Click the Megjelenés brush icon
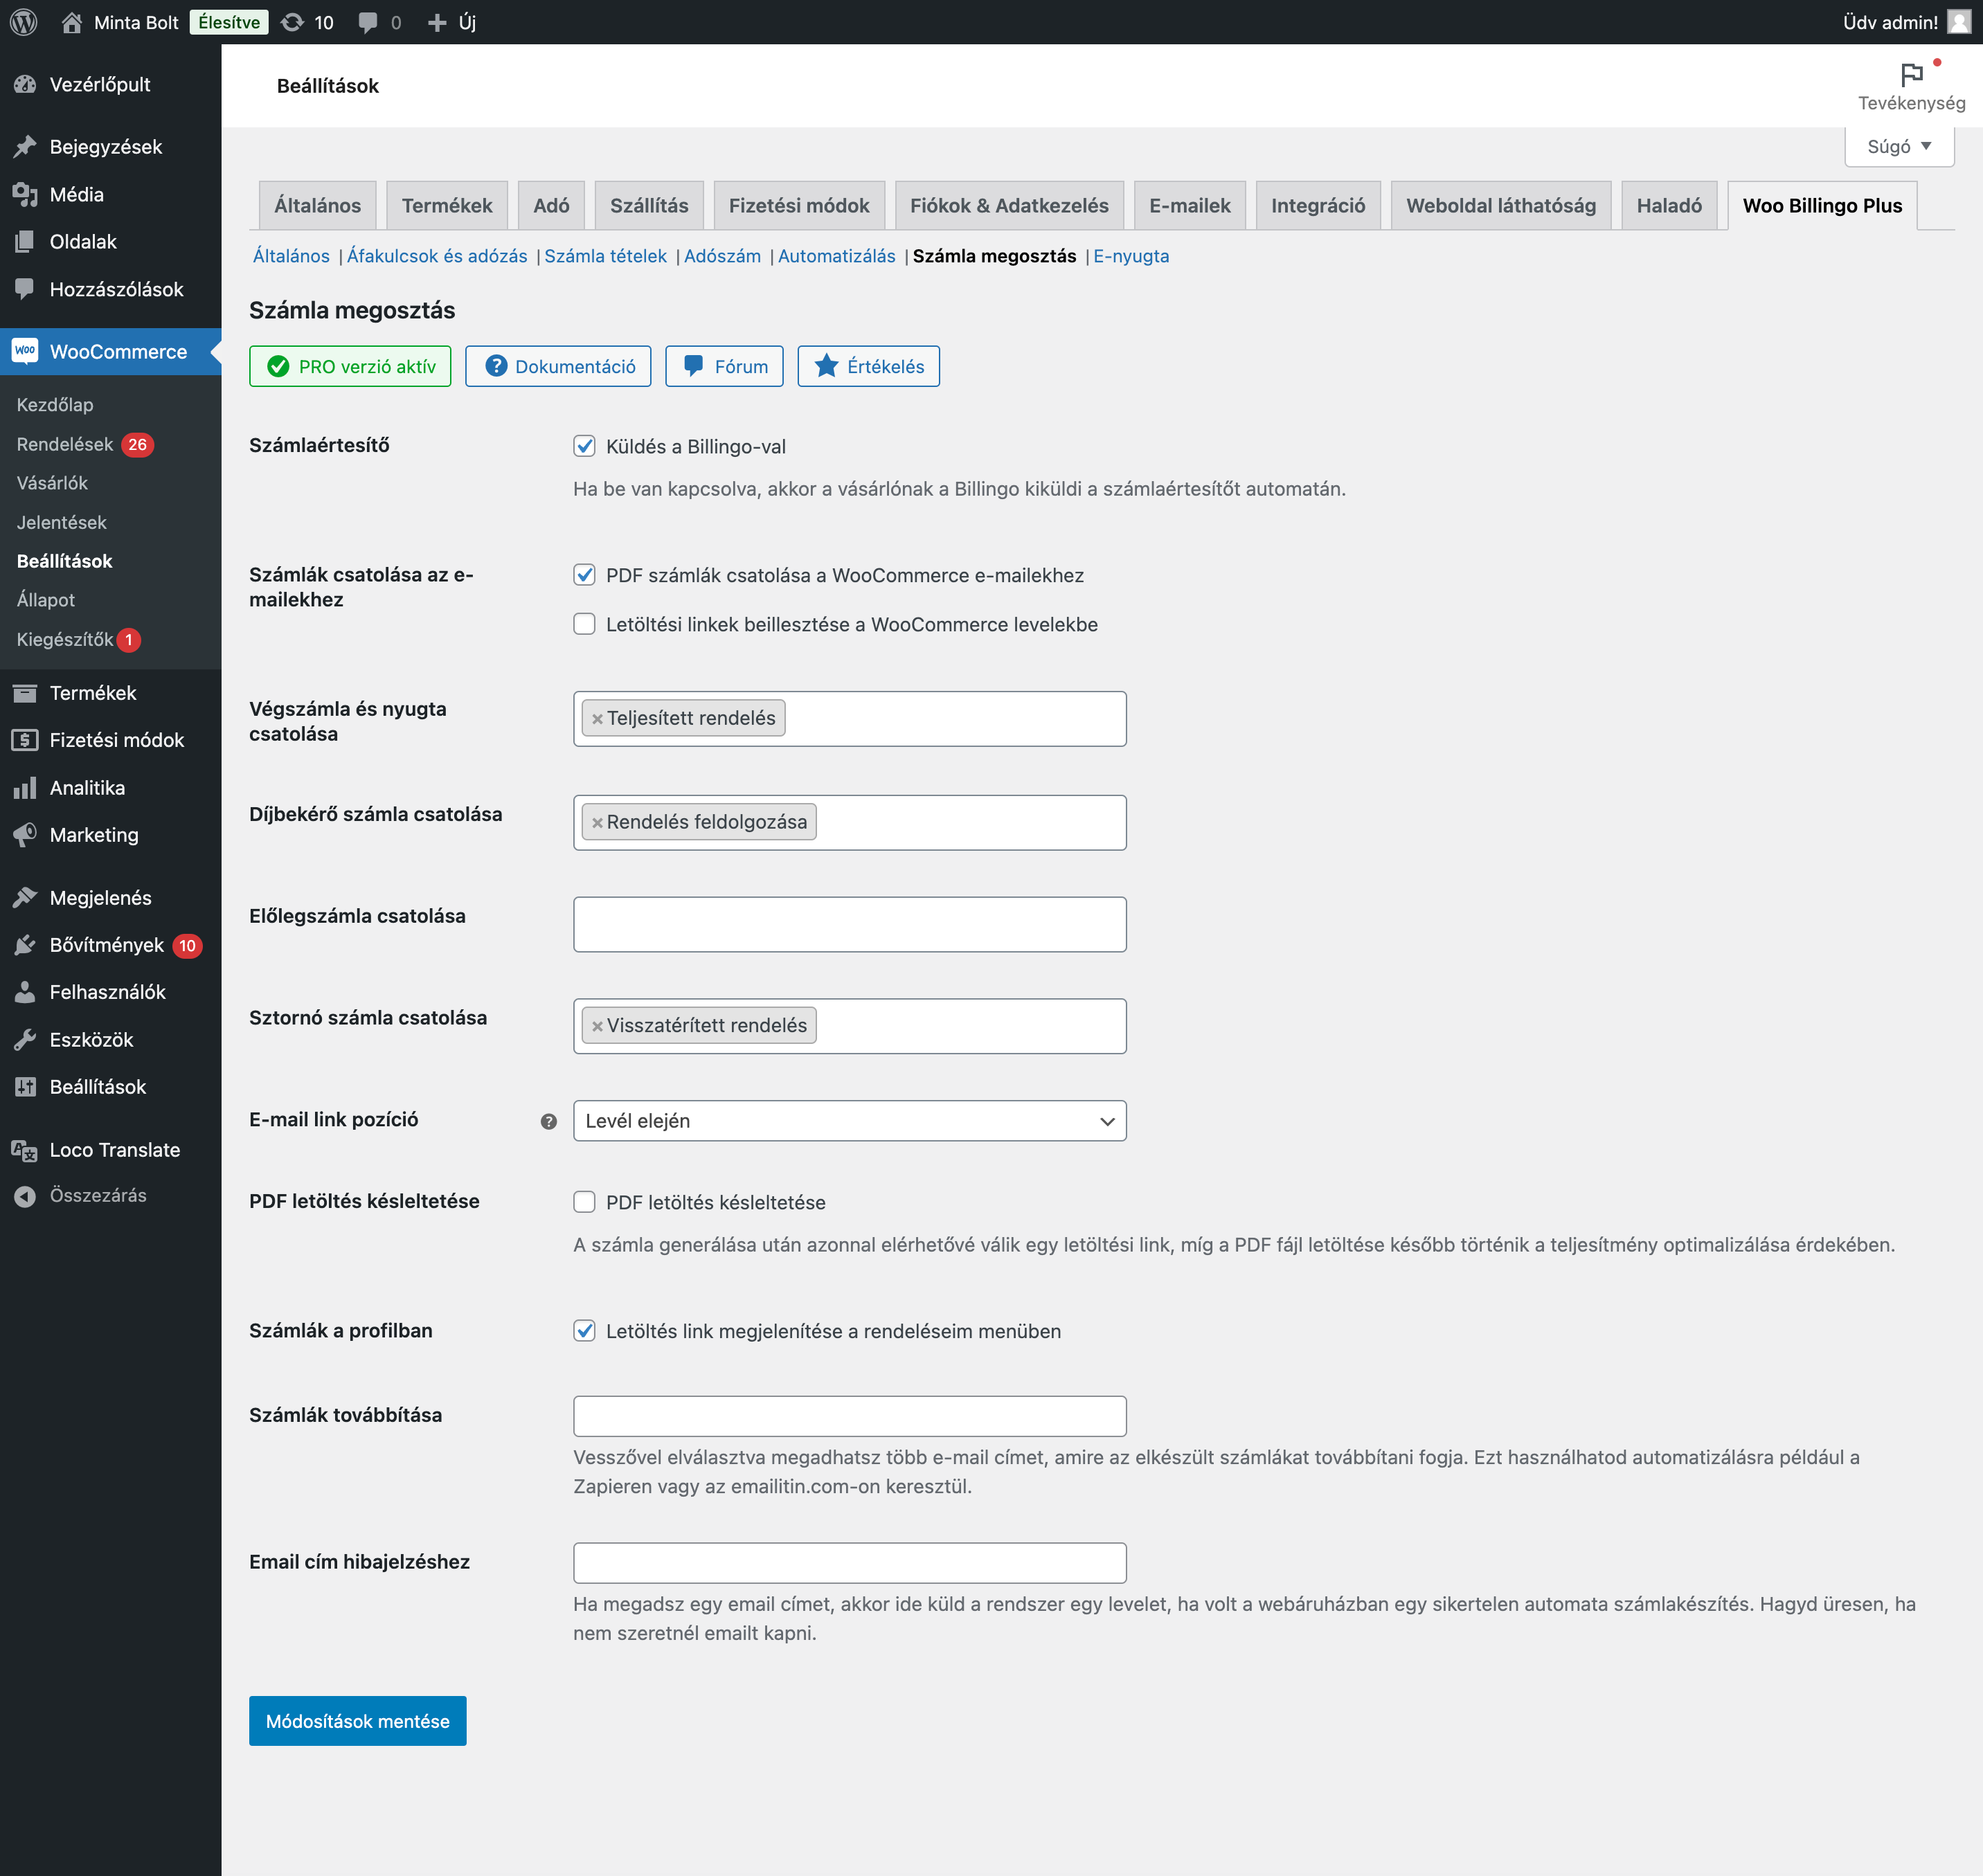Screen dimensions: 1983x1876 pyautogui.click(x=25, y=898)
